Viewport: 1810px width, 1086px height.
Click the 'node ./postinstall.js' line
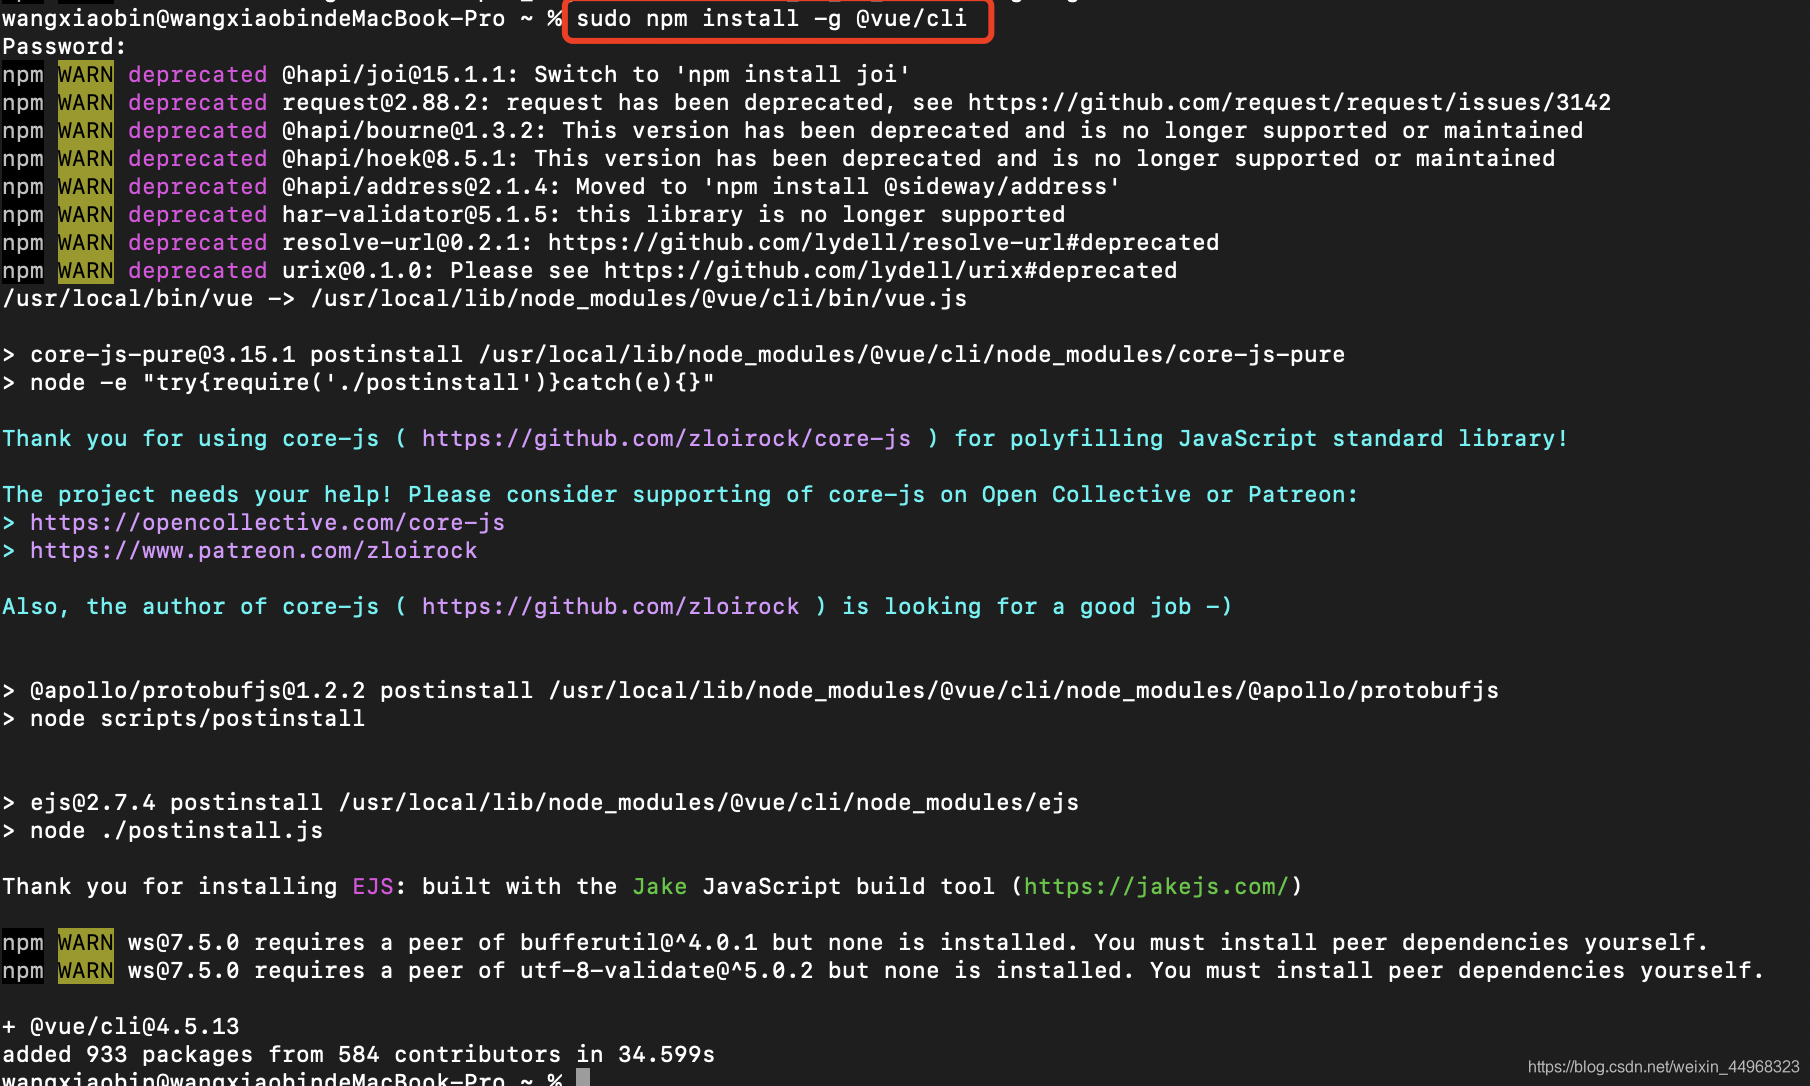pos(162,831)
